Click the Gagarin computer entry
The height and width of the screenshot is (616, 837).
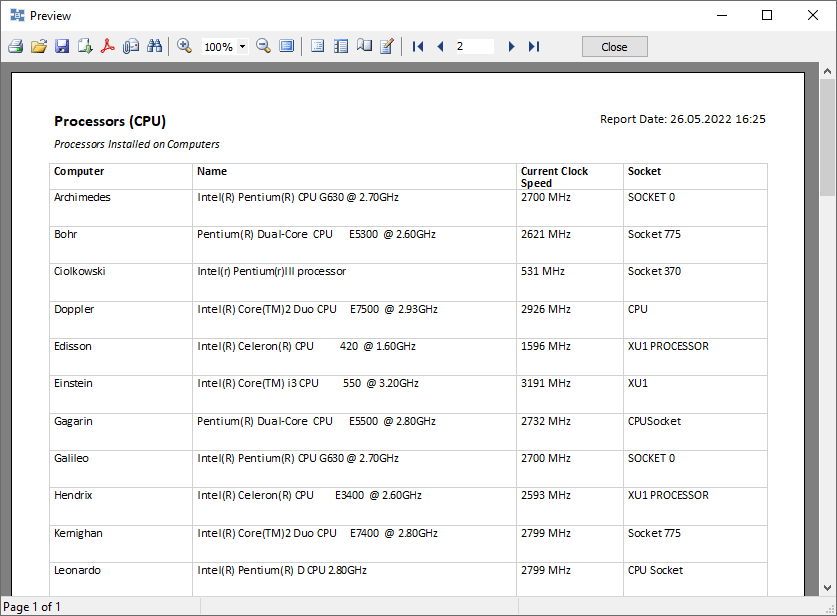coord(73,422)
